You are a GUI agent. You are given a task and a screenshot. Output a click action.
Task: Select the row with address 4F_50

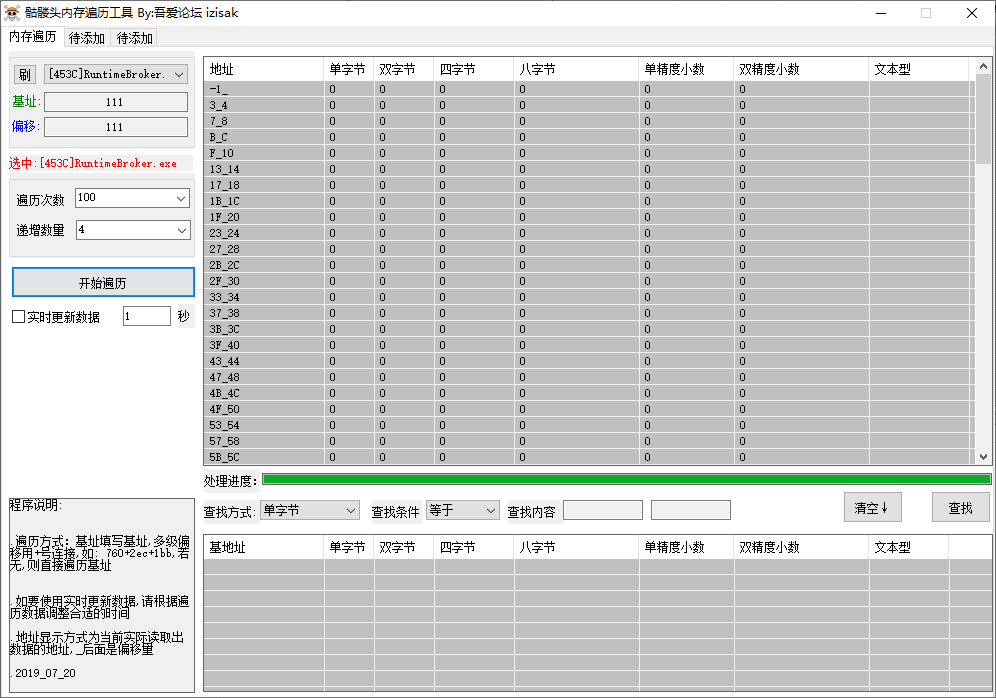(589, 409)
